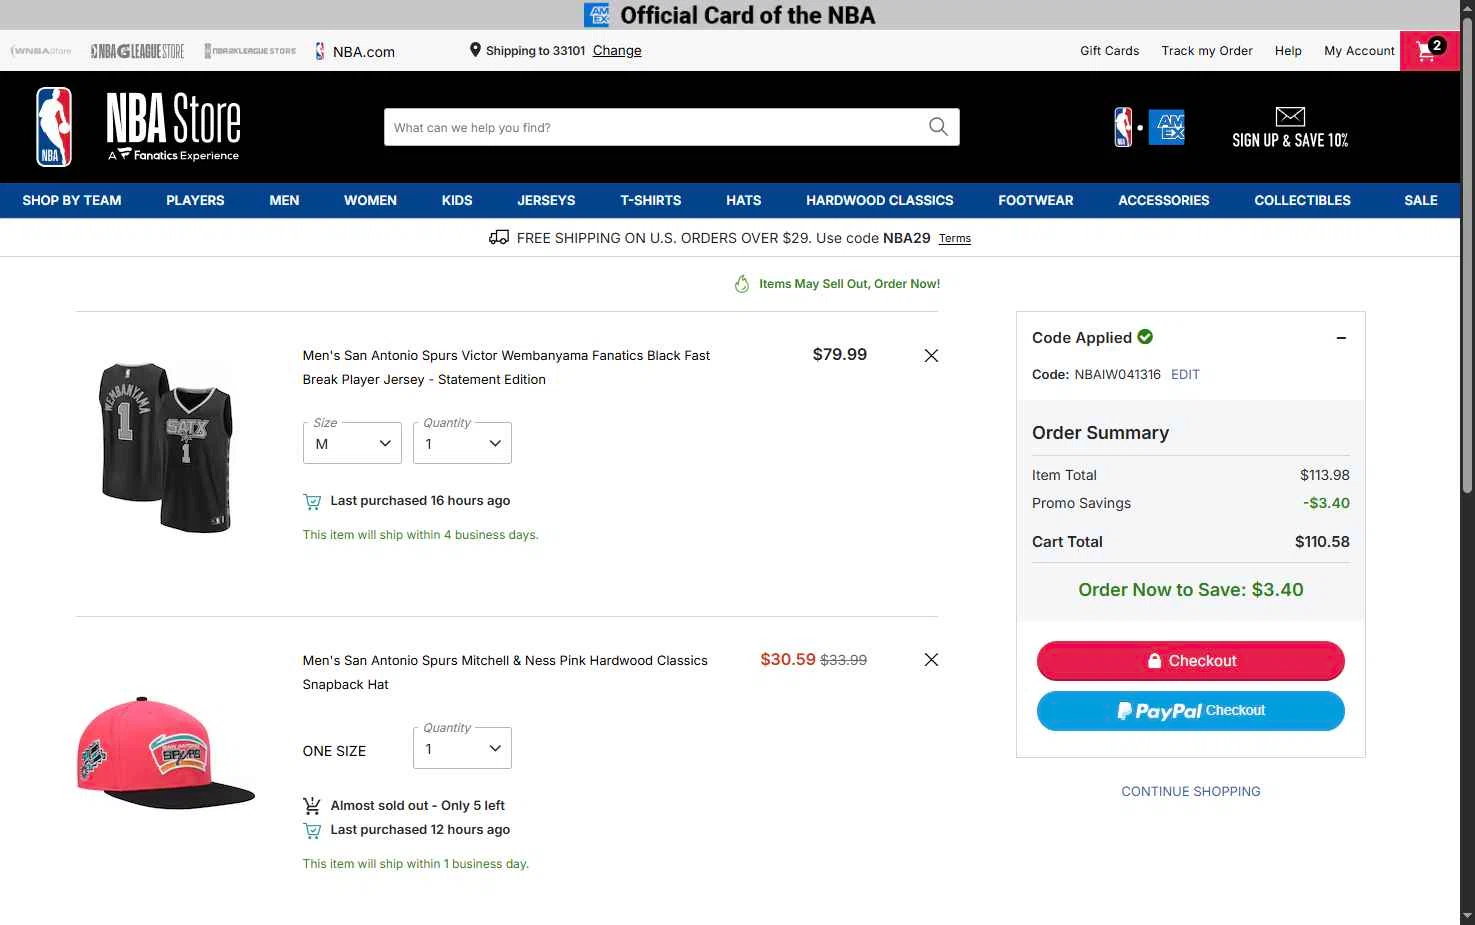View free shipping Terms link

(955, 238)
